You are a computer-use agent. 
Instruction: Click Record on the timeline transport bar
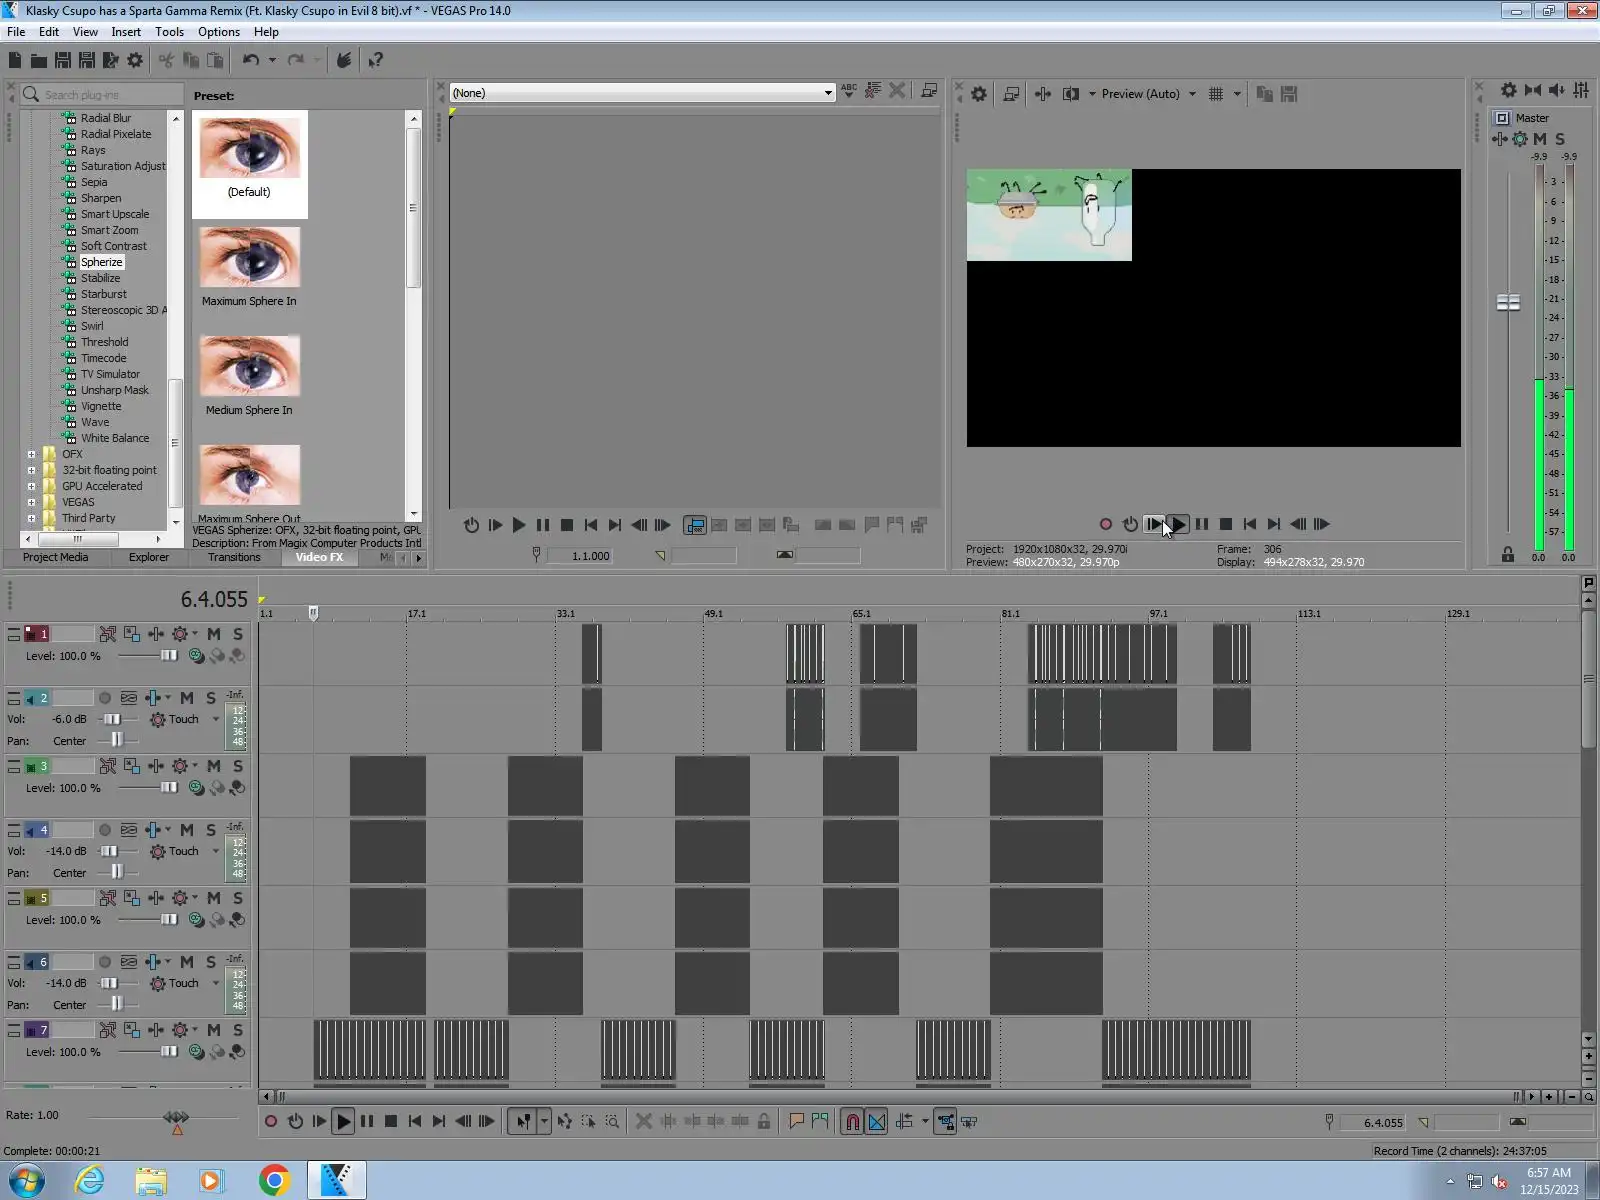[271, 1122]
